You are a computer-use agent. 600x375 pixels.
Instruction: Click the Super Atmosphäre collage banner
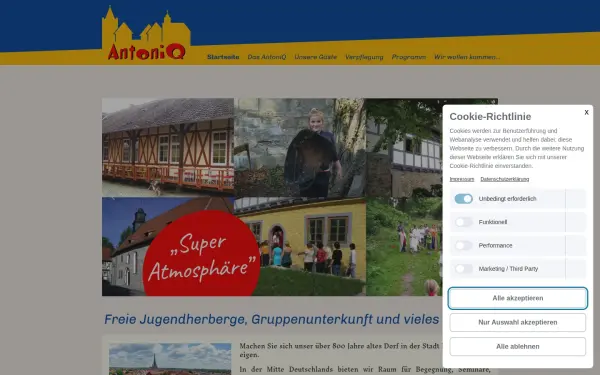(300, 197)
